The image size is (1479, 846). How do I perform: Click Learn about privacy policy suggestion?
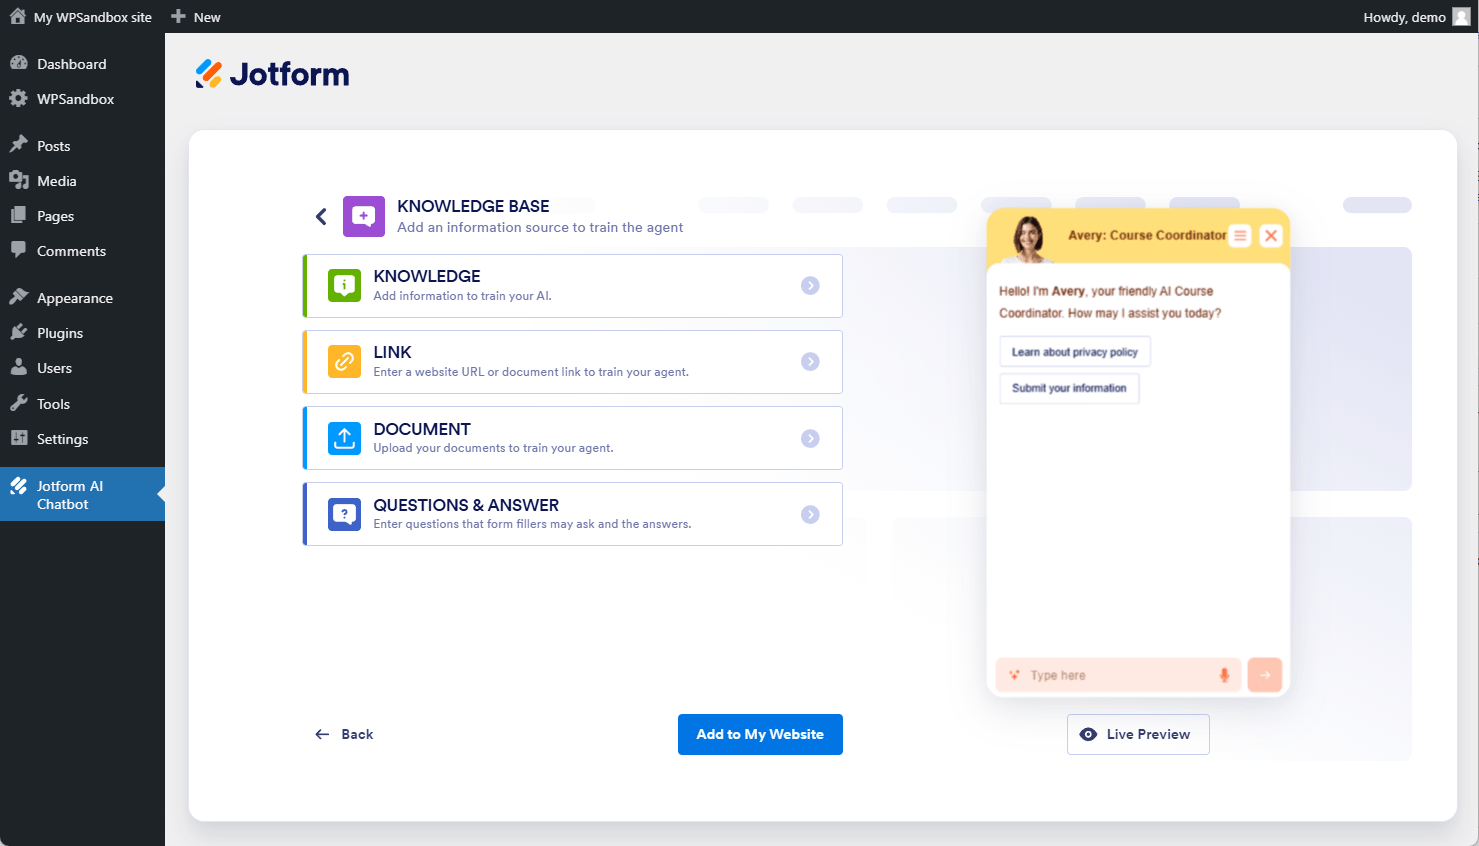(x=1075, y=352)
